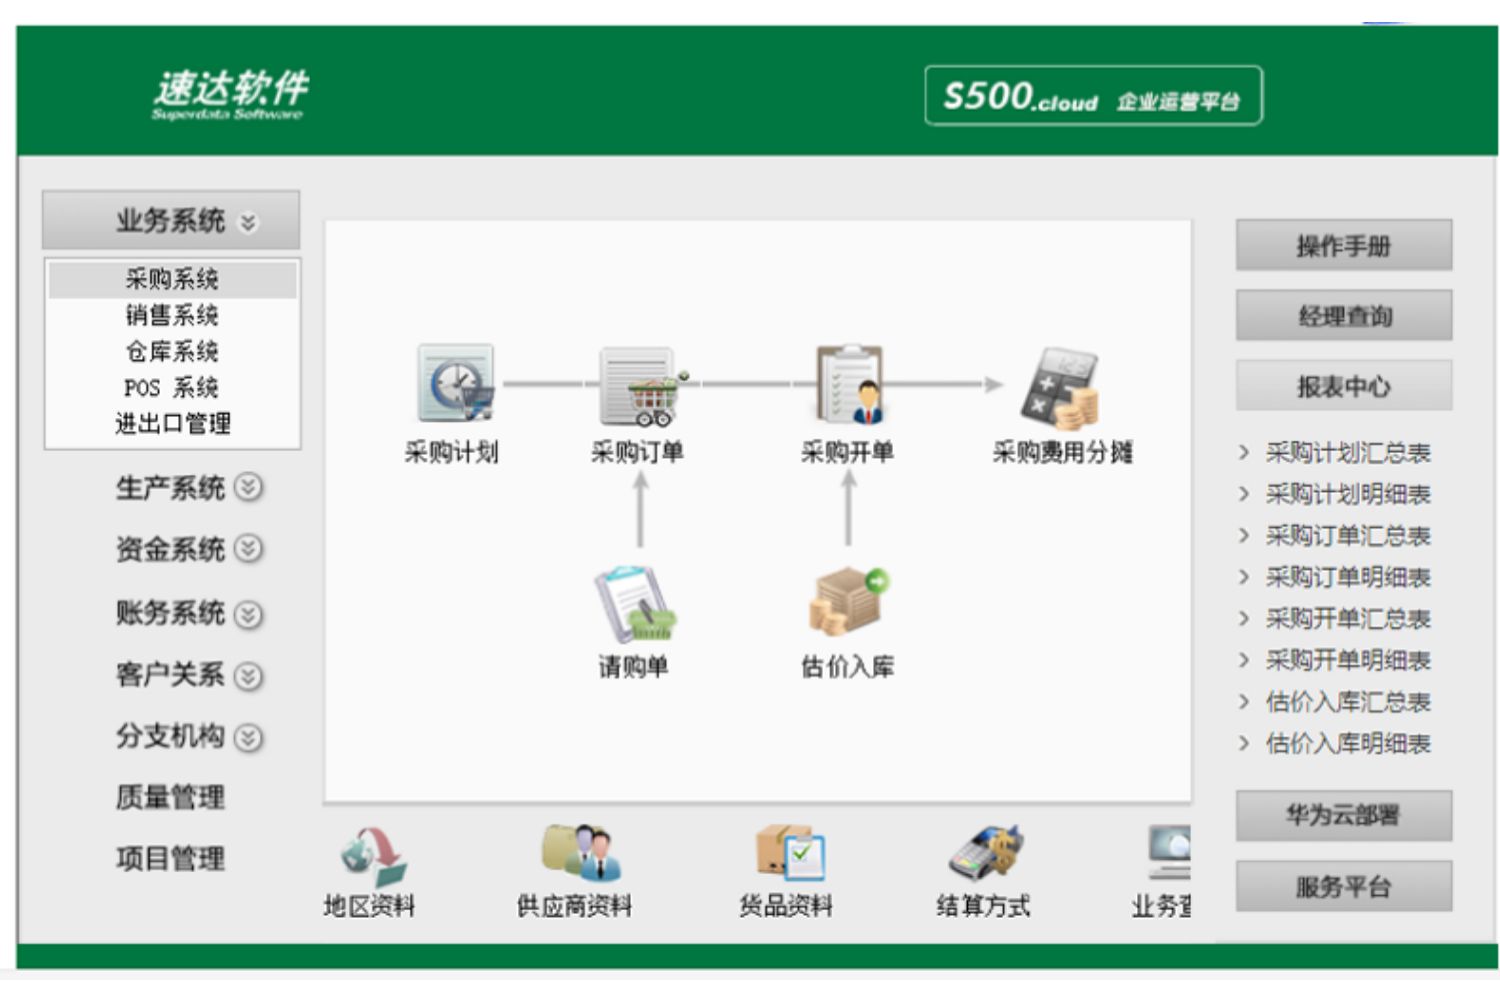1500x982 pixels.
Task: Open the 估价入库汇总表 report link
Action: (1348, 702)
